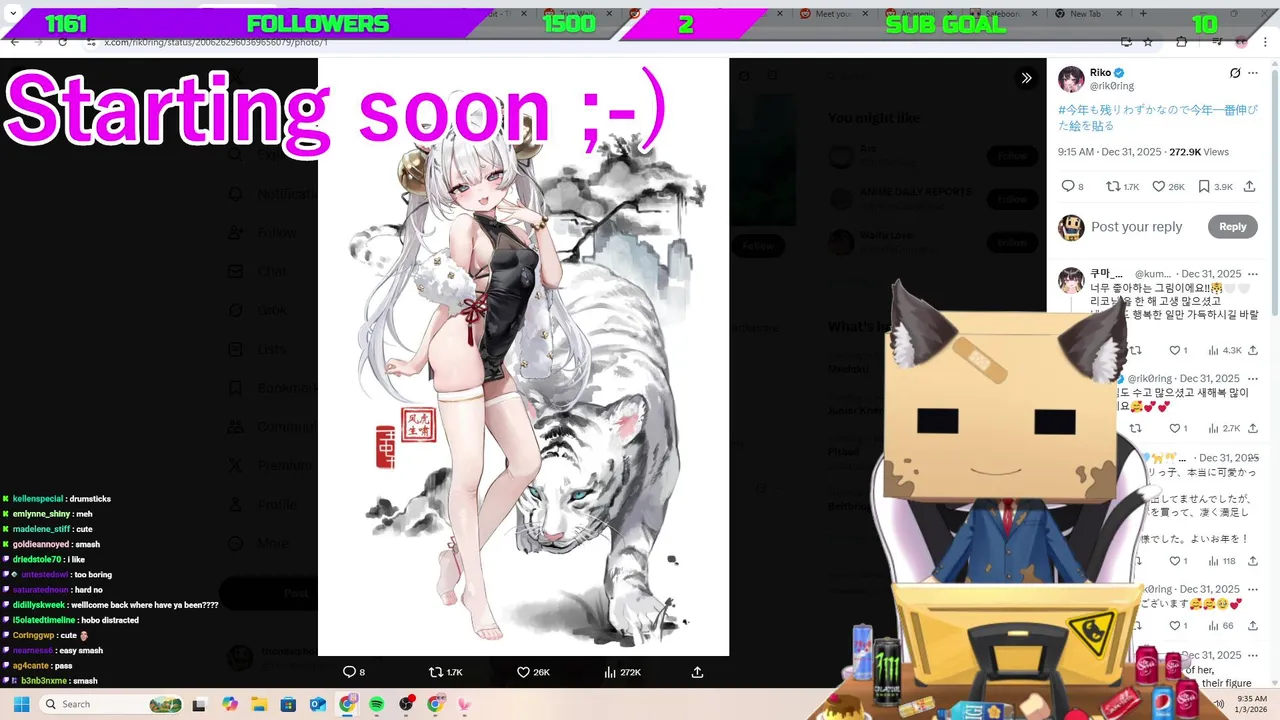
Task: Open the Windows Start menu
Action: coord(21,704)
